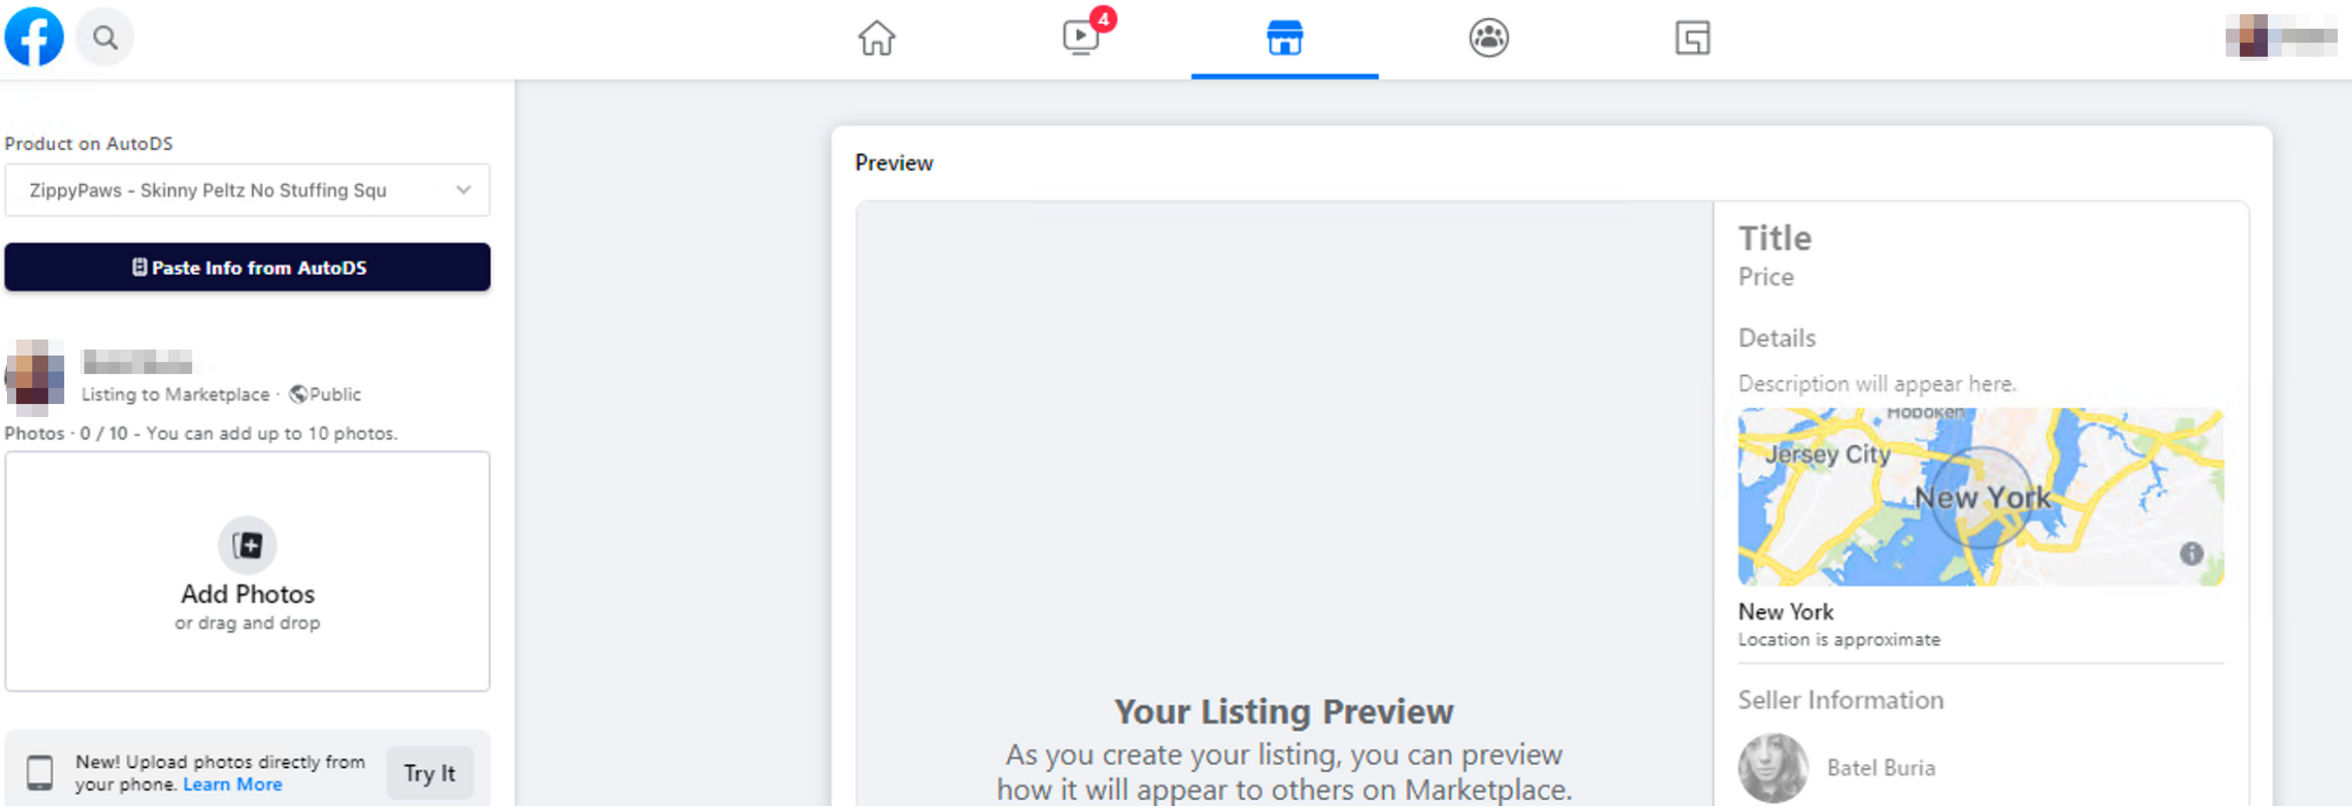Viewport: 2352px width, 808px height.
Task: Open the Groups tab icon
Action: 1489,38
